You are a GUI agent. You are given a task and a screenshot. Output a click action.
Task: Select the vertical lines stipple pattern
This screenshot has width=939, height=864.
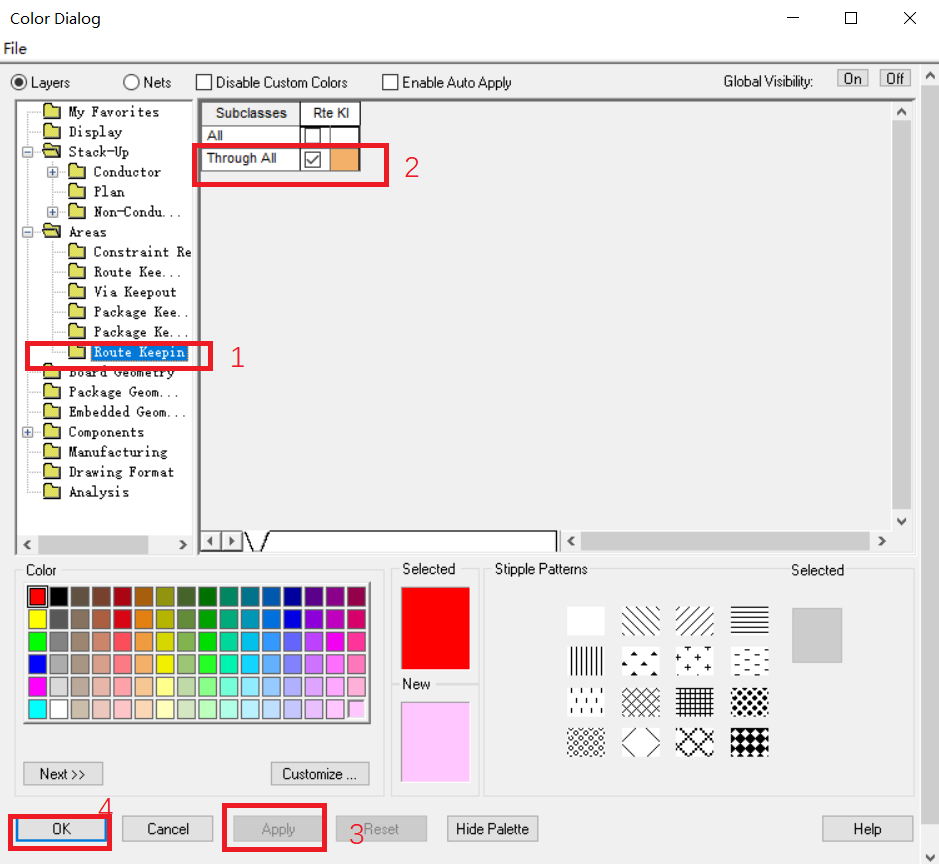pyautogui.click(x=585, y=661)
